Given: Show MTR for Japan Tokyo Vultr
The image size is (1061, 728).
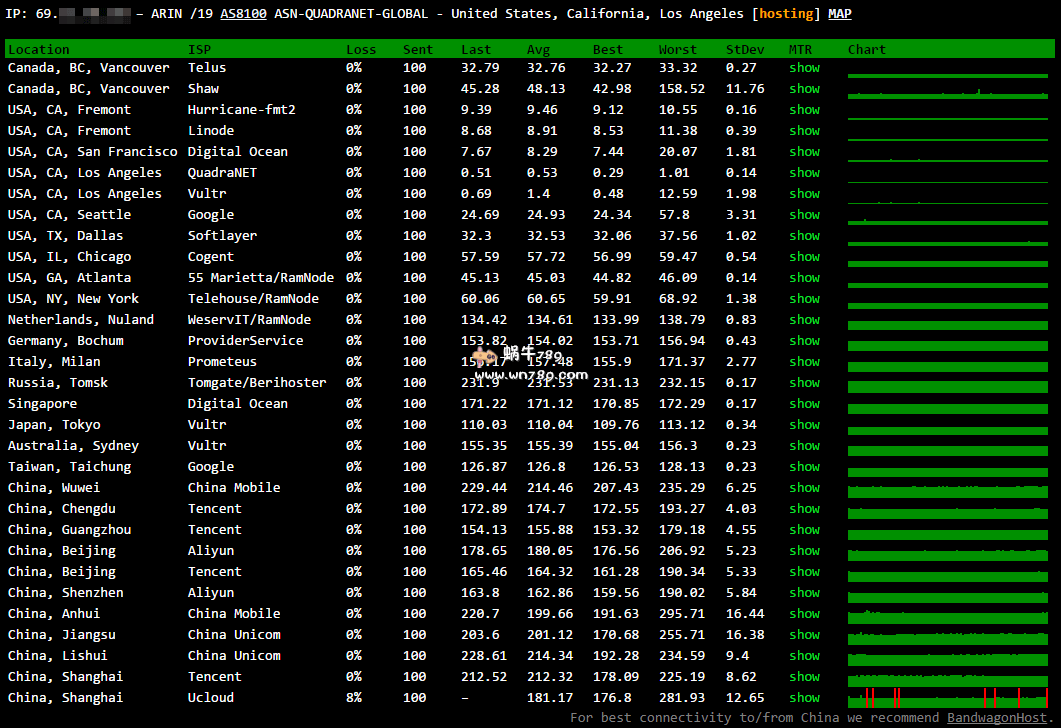Looking at the screenshot, I should point(804,425).
